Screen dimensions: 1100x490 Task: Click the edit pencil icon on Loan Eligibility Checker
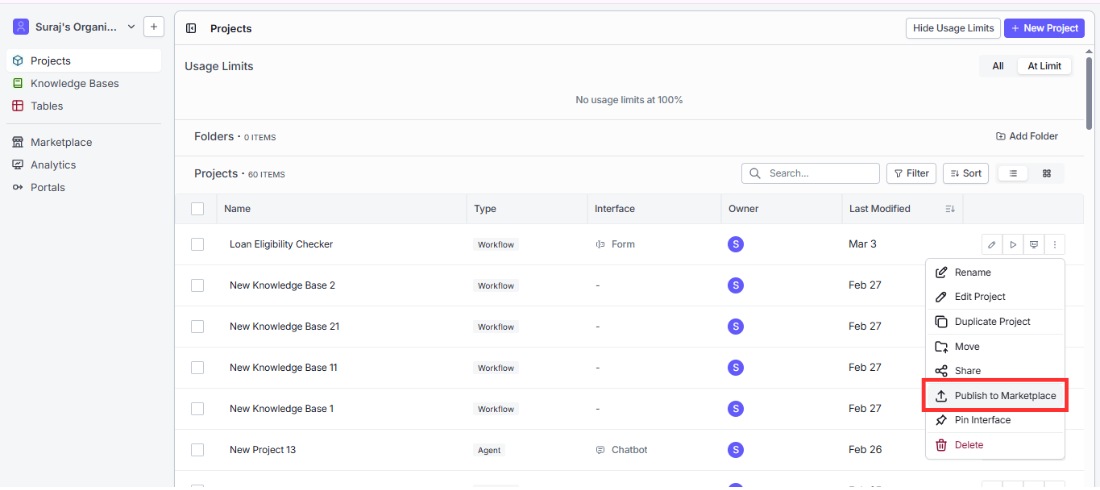pos(991,244)
